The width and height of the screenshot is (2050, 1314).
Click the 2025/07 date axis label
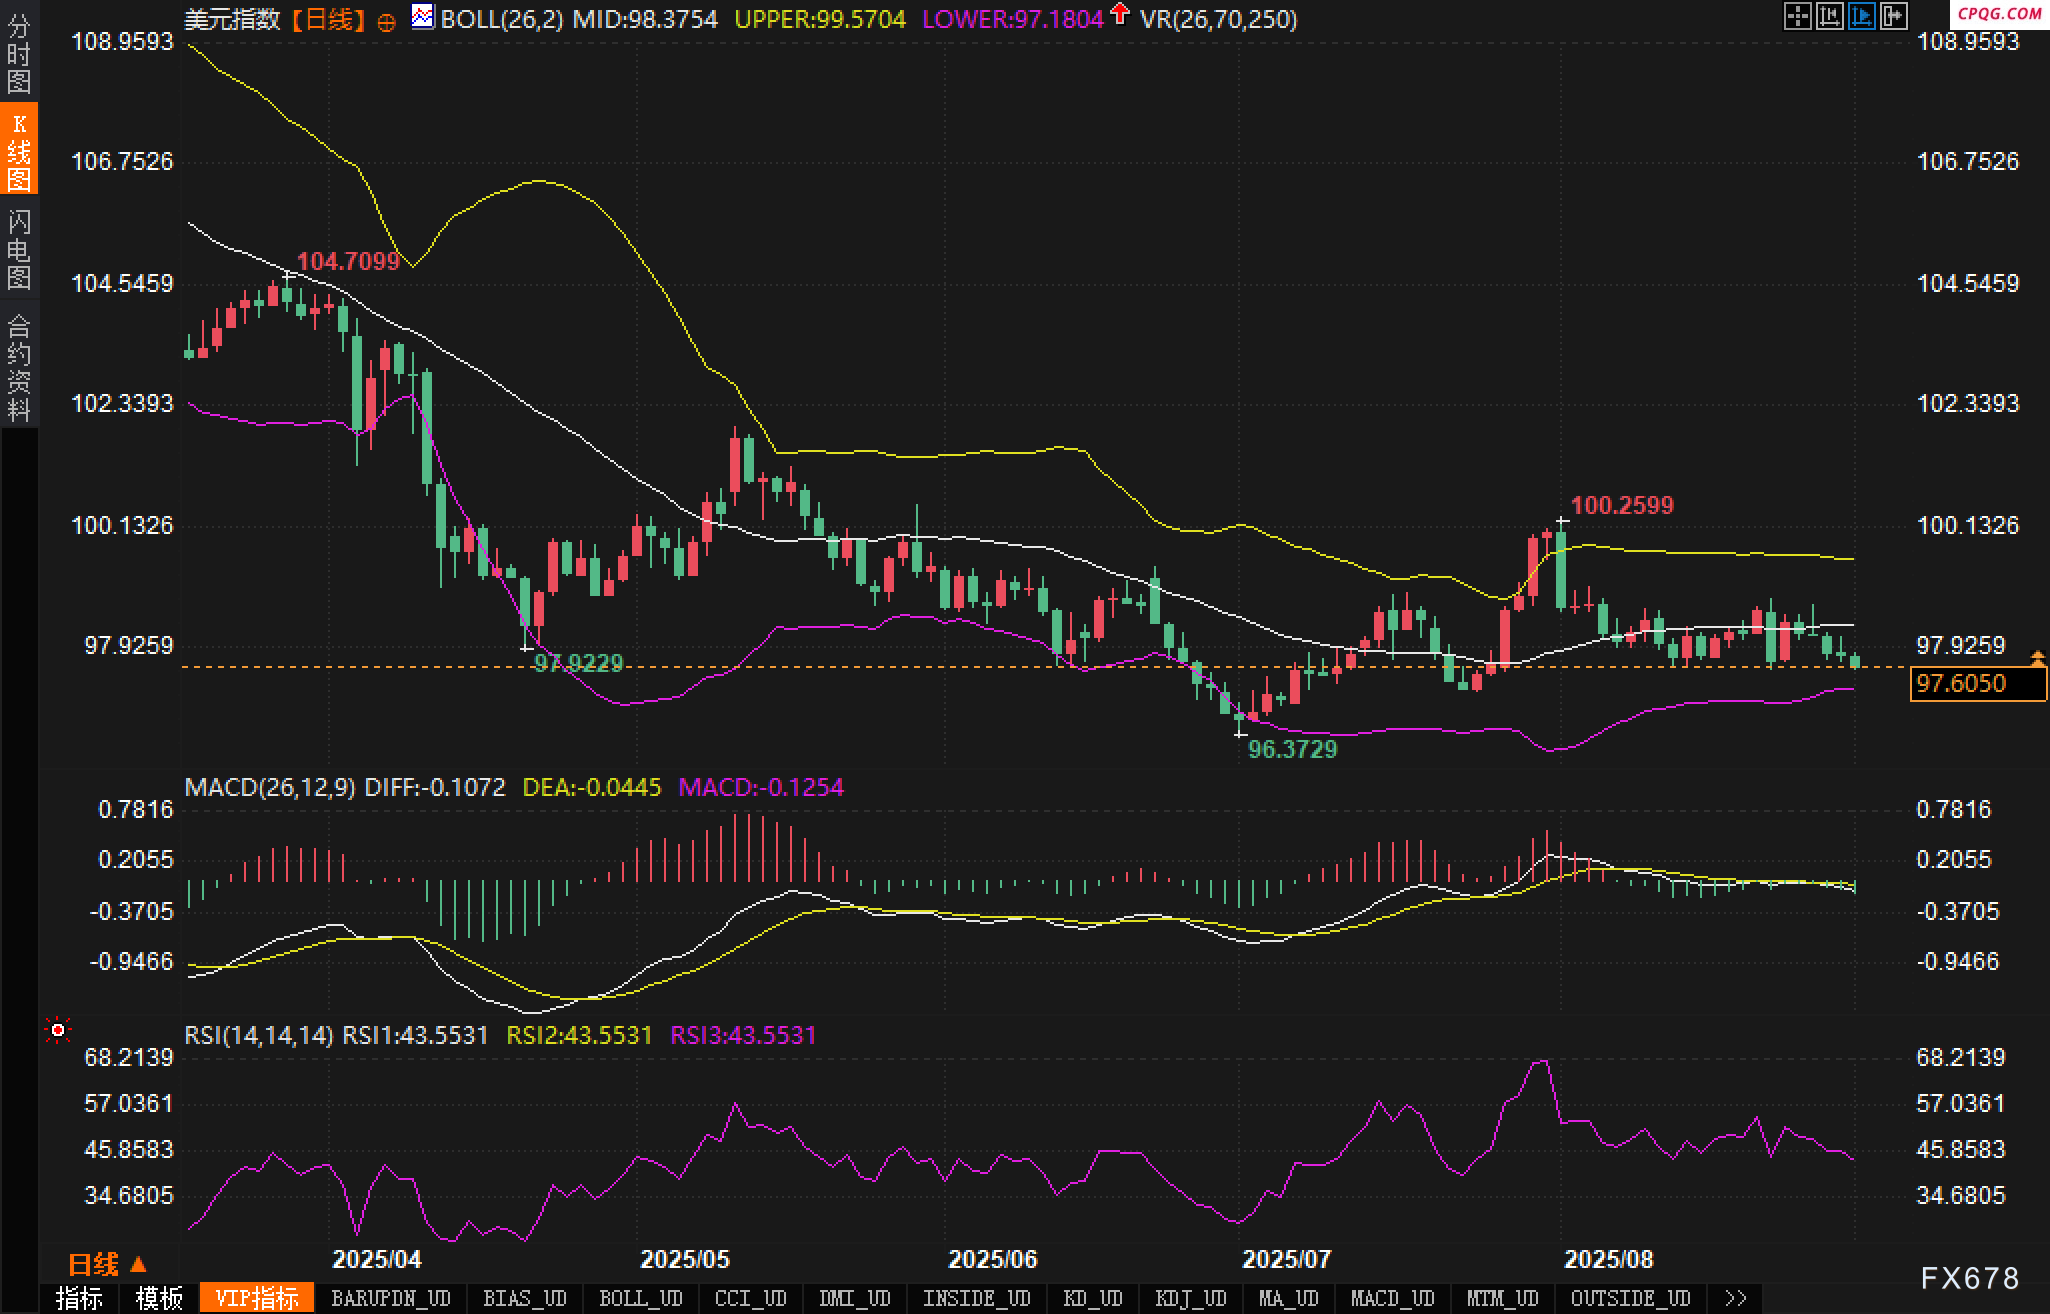tap(1287, 1259)
